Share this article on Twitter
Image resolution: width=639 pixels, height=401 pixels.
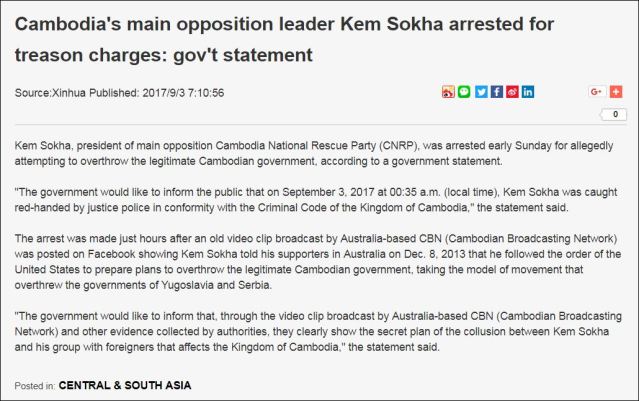481,92
